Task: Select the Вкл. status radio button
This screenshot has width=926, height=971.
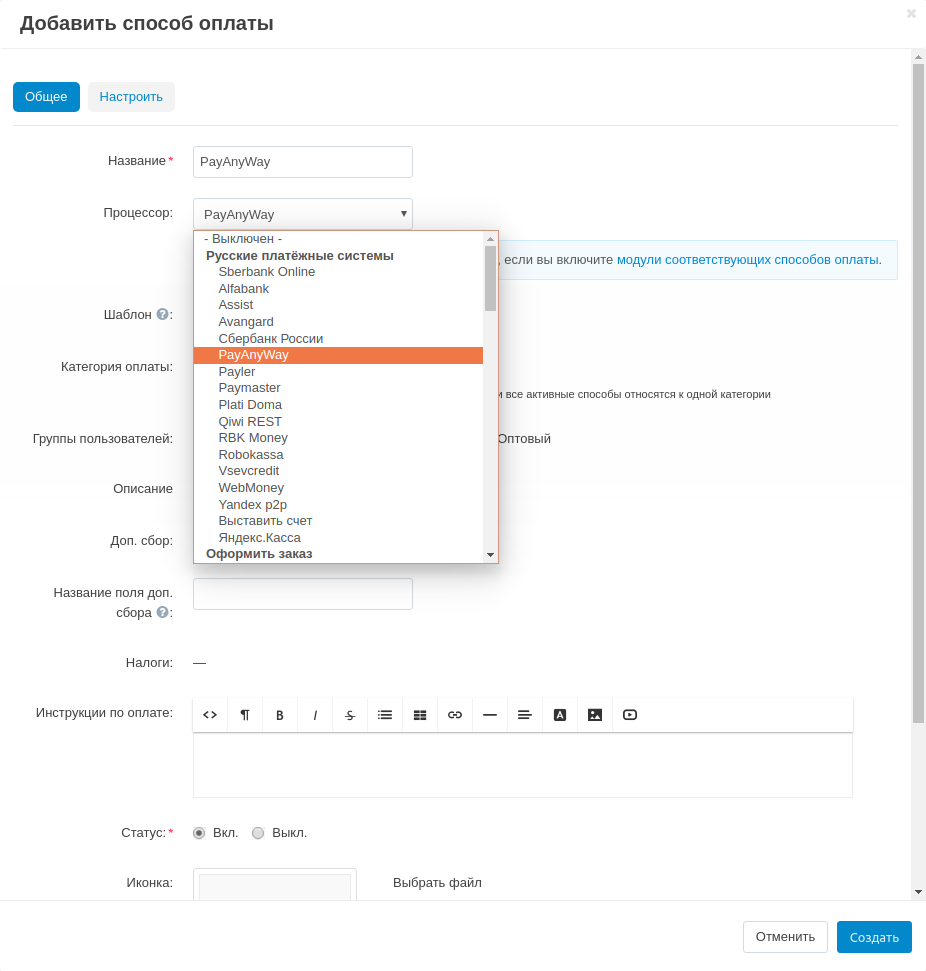Action: 199,833
